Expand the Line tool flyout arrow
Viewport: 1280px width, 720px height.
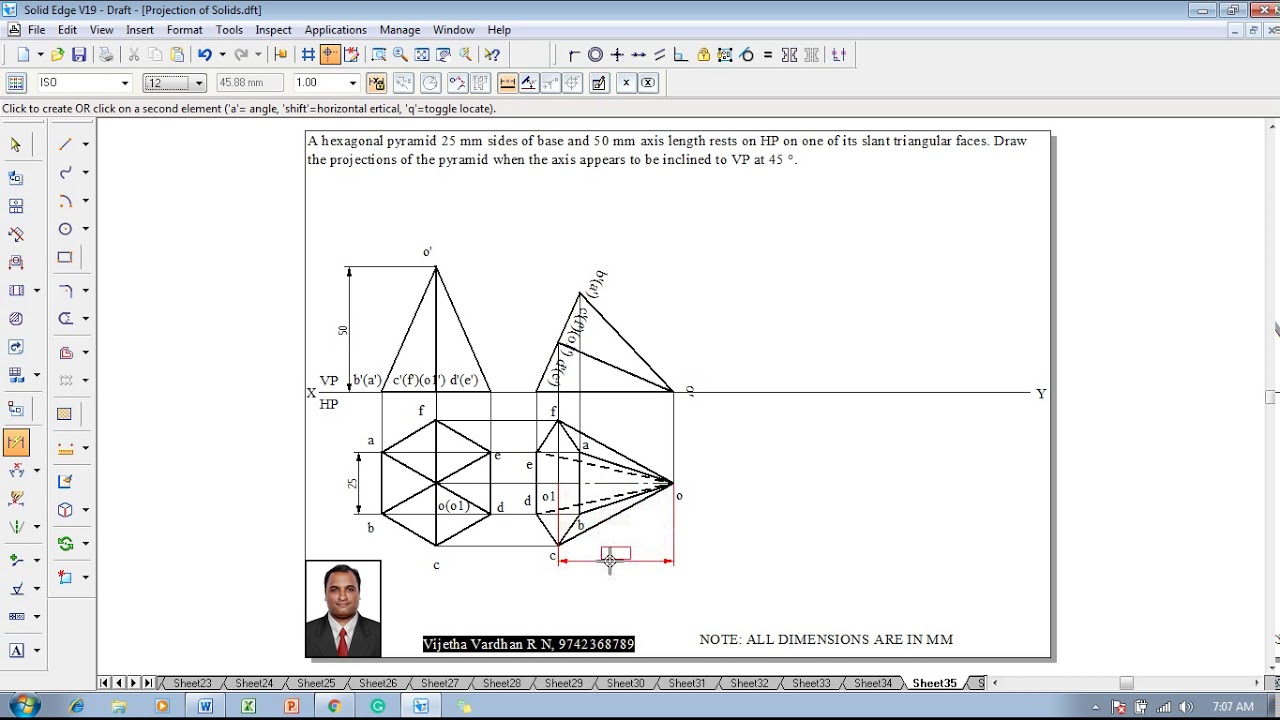tap(85, 145)
